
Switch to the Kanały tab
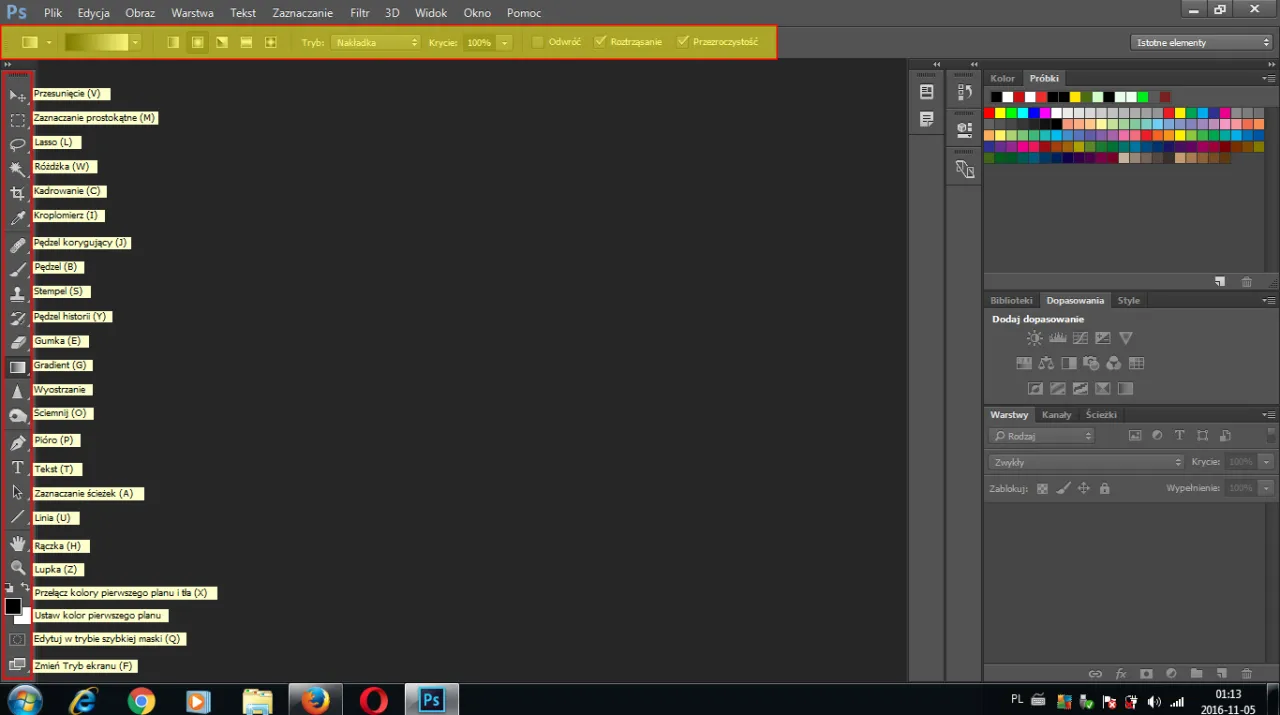1056,414
